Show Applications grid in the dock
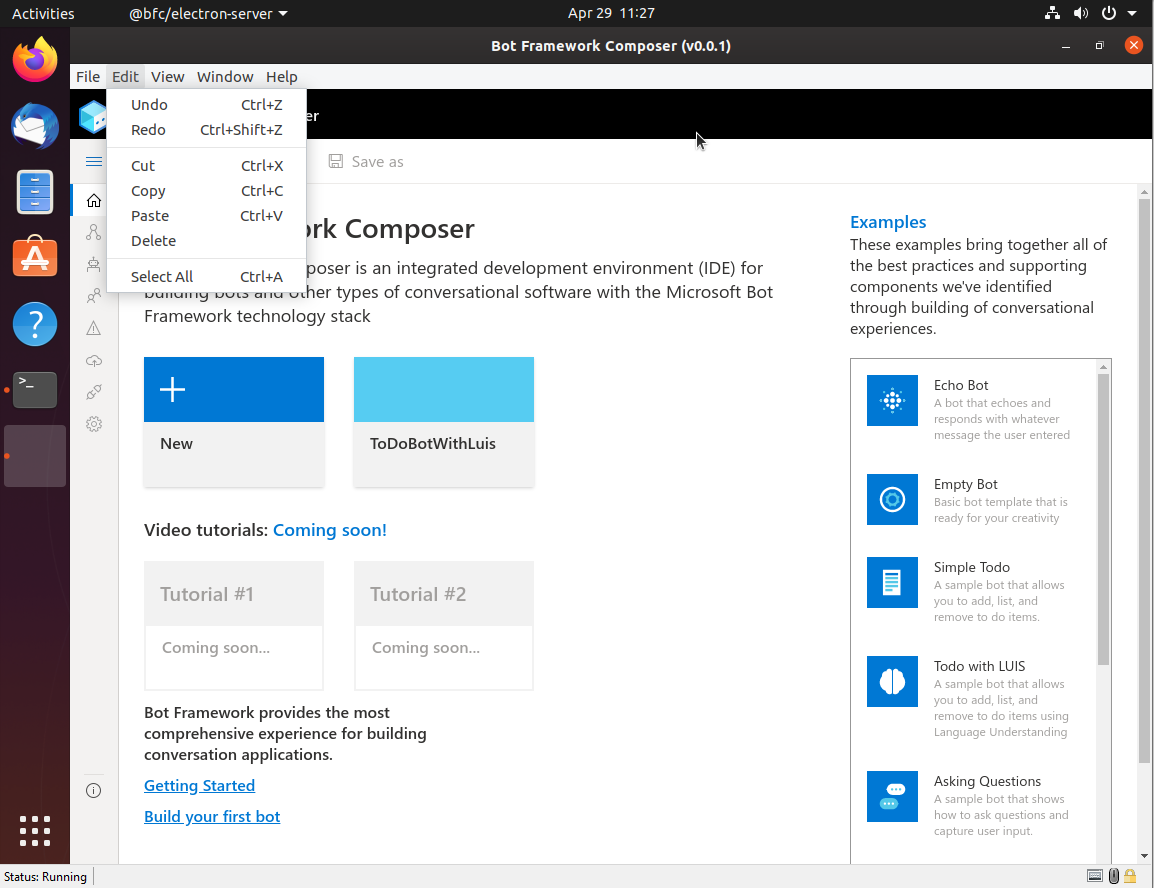 pyautogui.click(x=35, y=831)
